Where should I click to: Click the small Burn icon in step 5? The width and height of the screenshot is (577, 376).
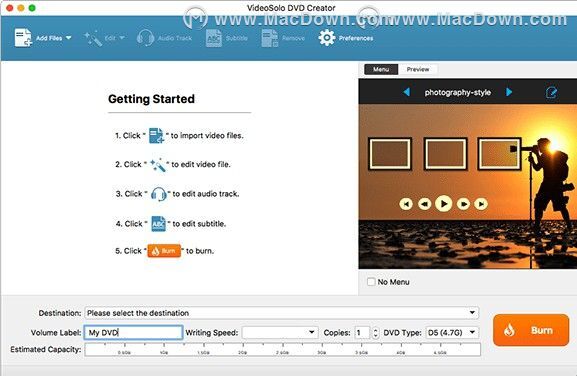[164, 251]
